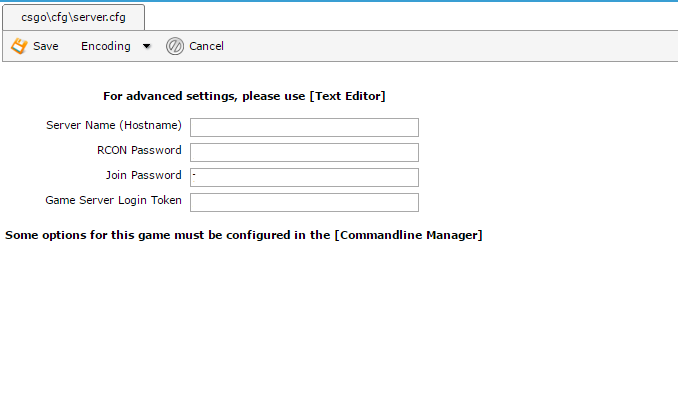Focus the RCON Password input field
Screen dimensions: 678x419
click(304, 153)
